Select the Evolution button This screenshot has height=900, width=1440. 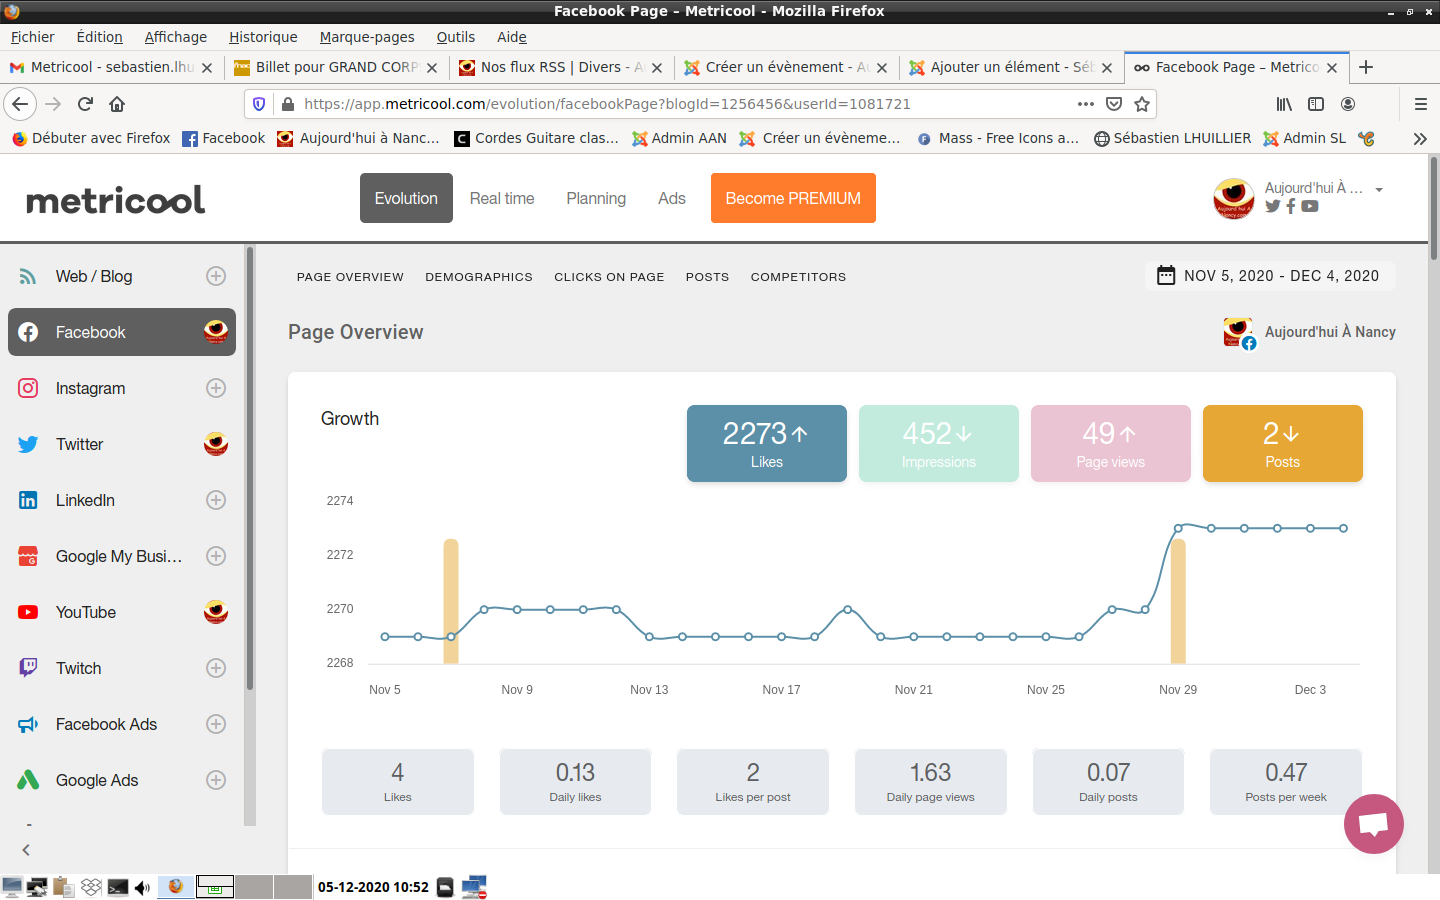point(406,198)
